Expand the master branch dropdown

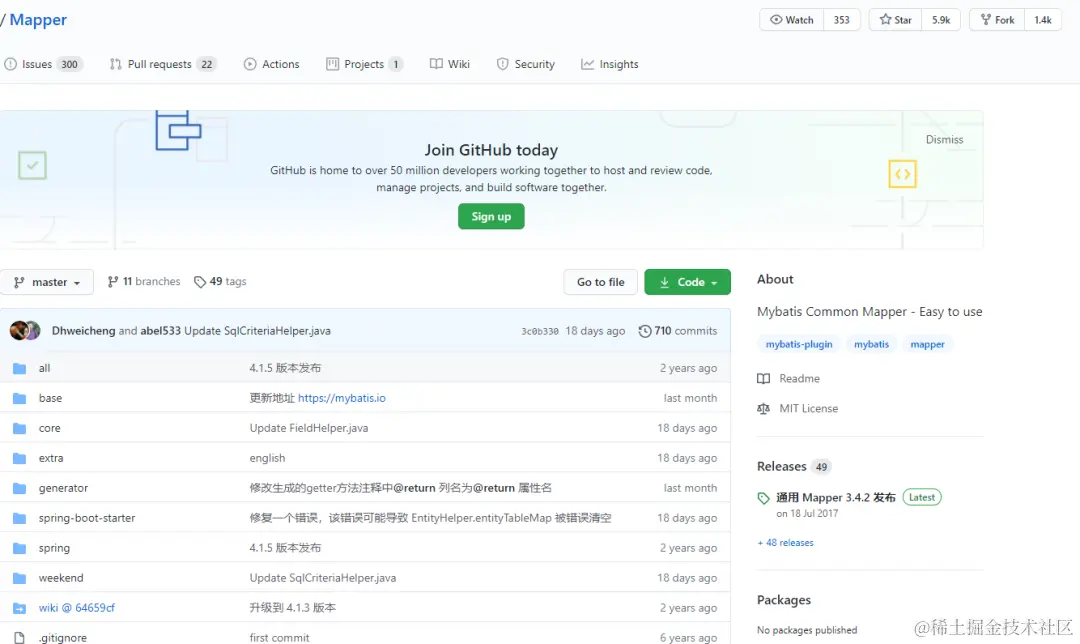[x=47, y=282]
